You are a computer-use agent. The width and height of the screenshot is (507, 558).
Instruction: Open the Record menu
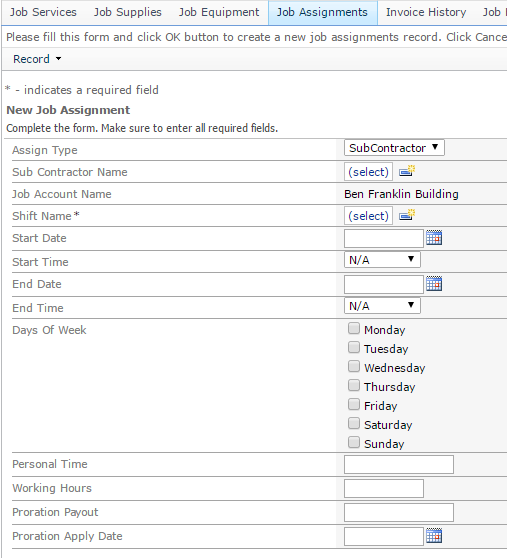37,59
